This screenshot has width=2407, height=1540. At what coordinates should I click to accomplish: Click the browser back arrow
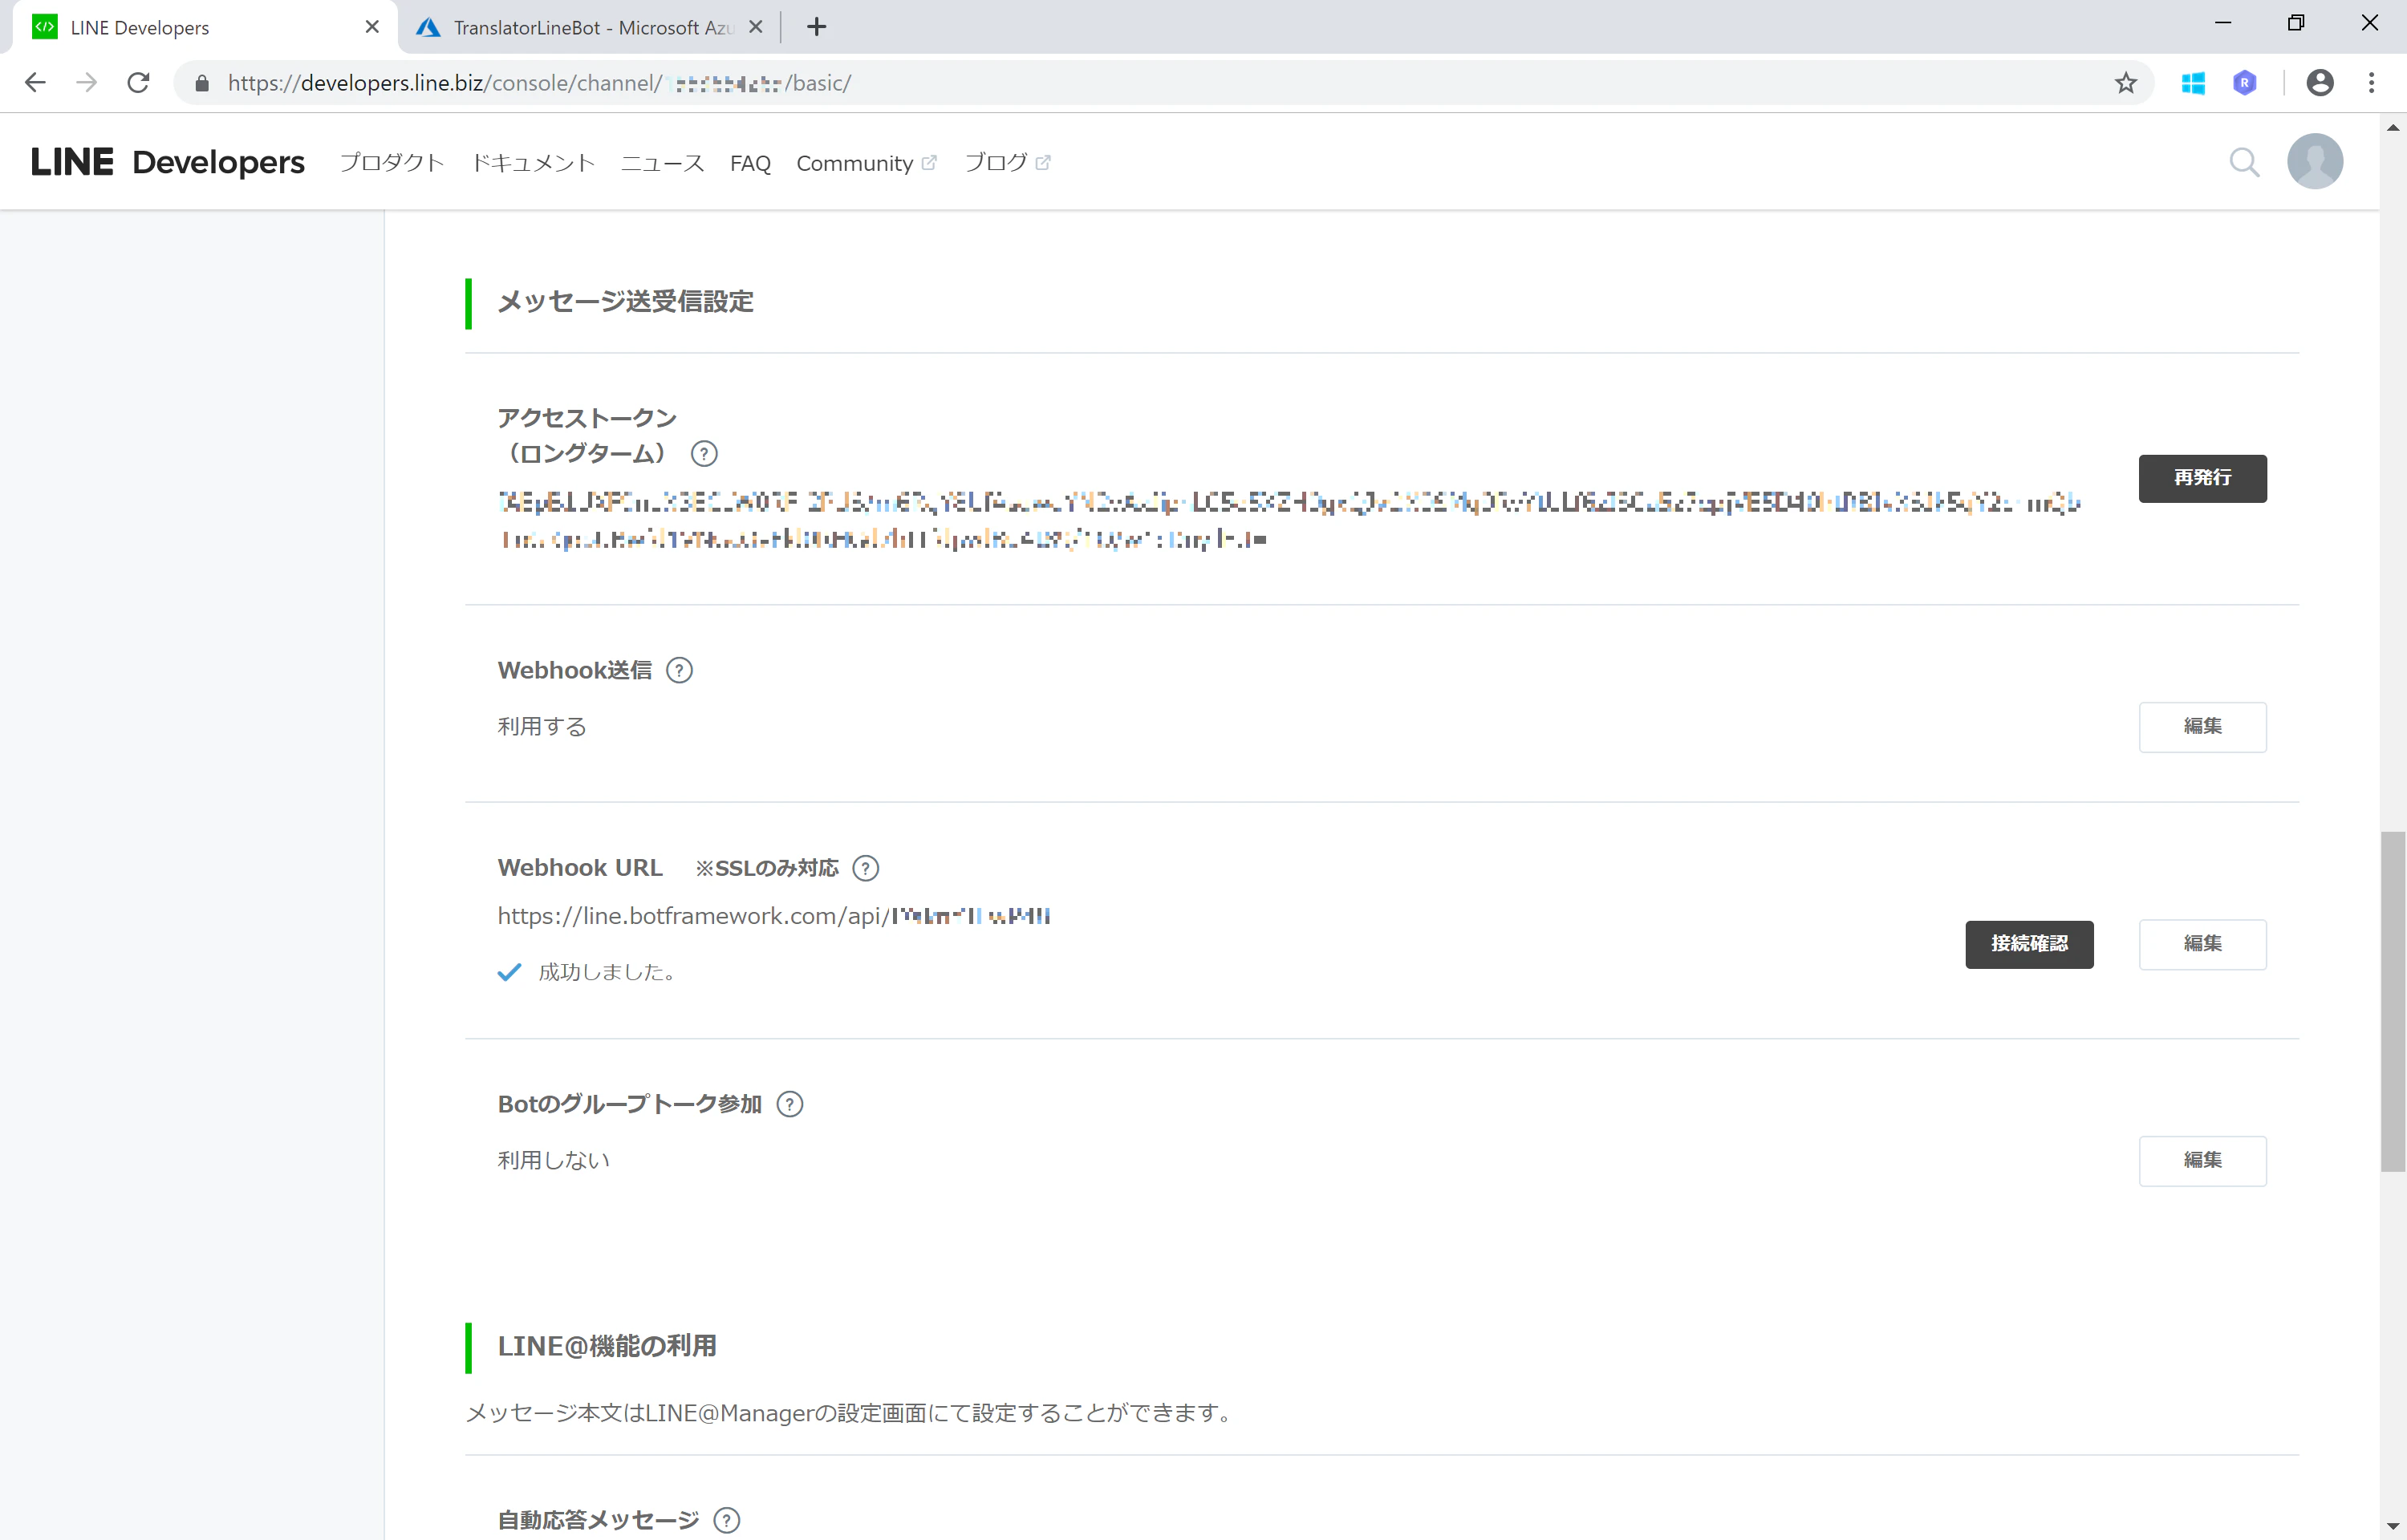[x=35, y=83]
